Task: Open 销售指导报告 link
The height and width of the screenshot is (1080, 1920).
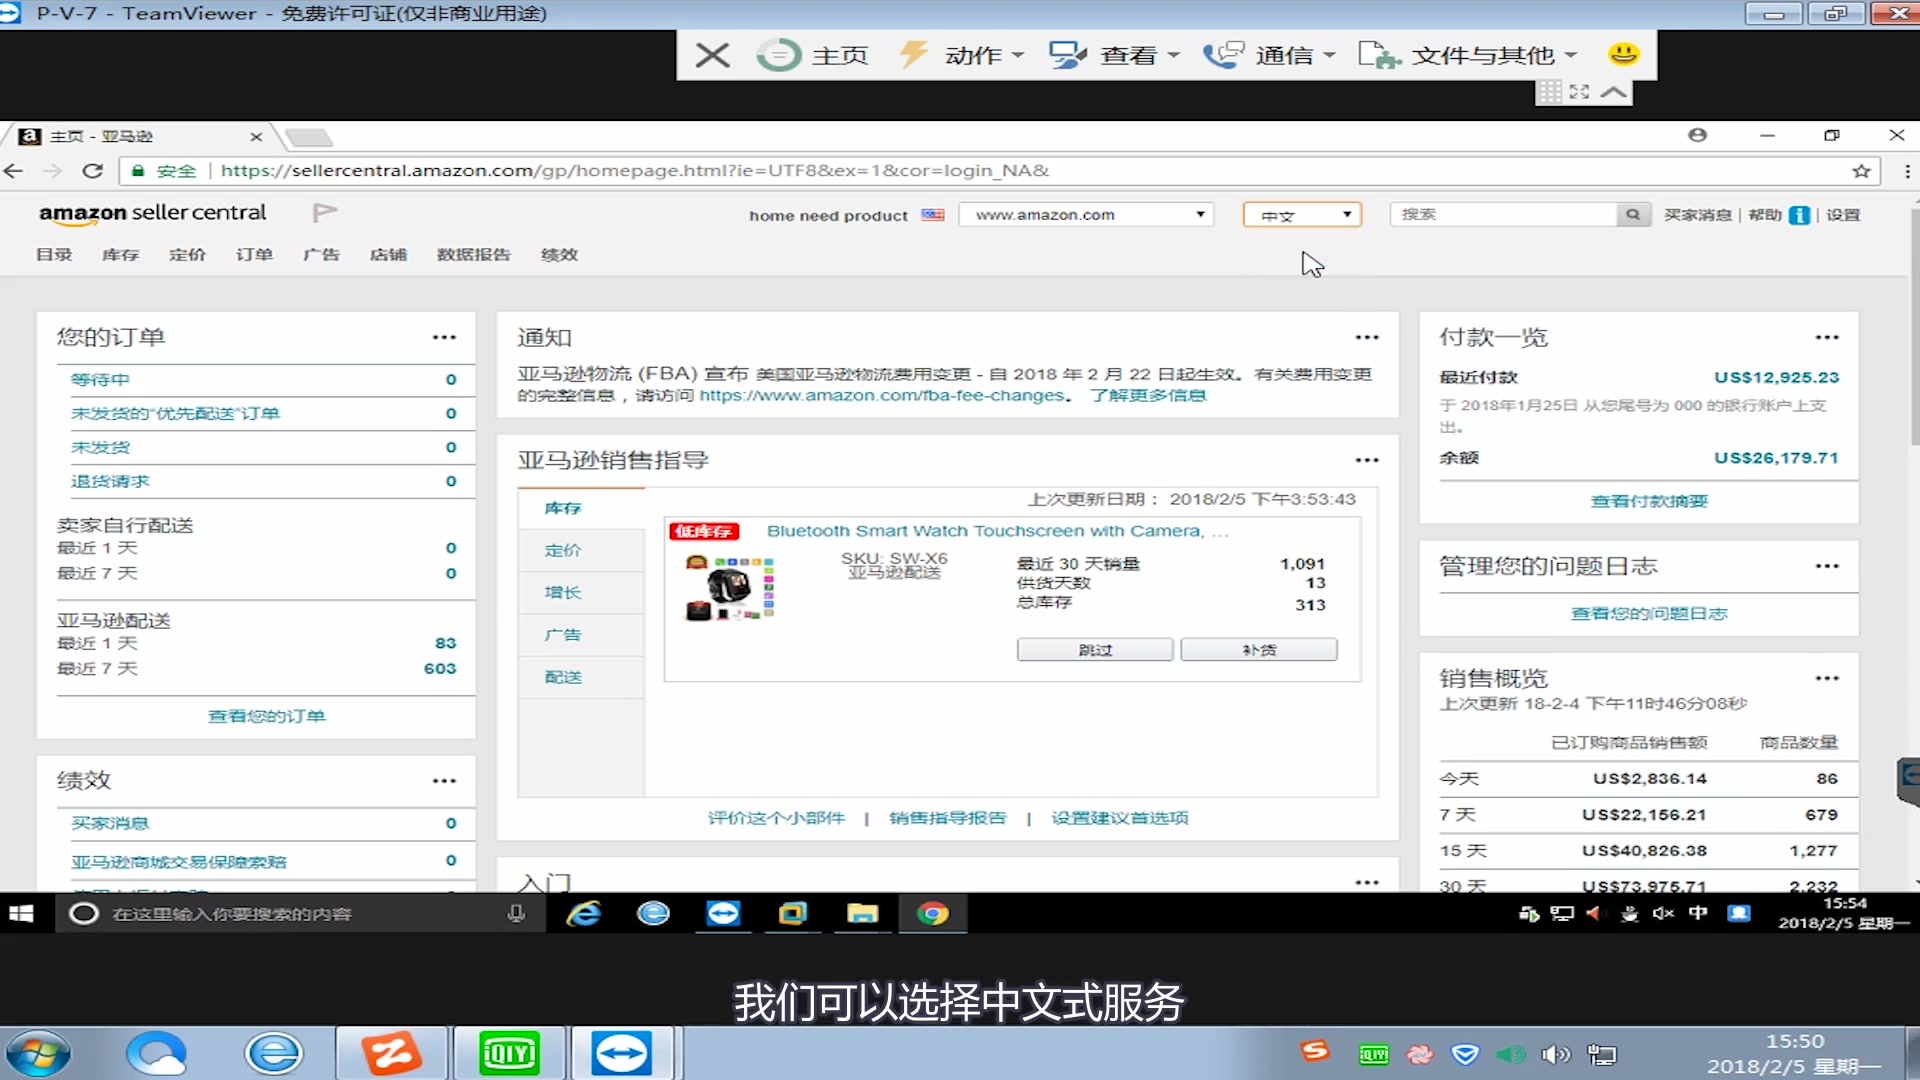Action: [x=947, y=818]
